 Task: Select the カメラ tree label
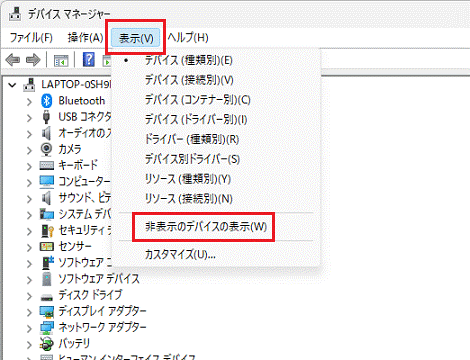tap(70, 149)
